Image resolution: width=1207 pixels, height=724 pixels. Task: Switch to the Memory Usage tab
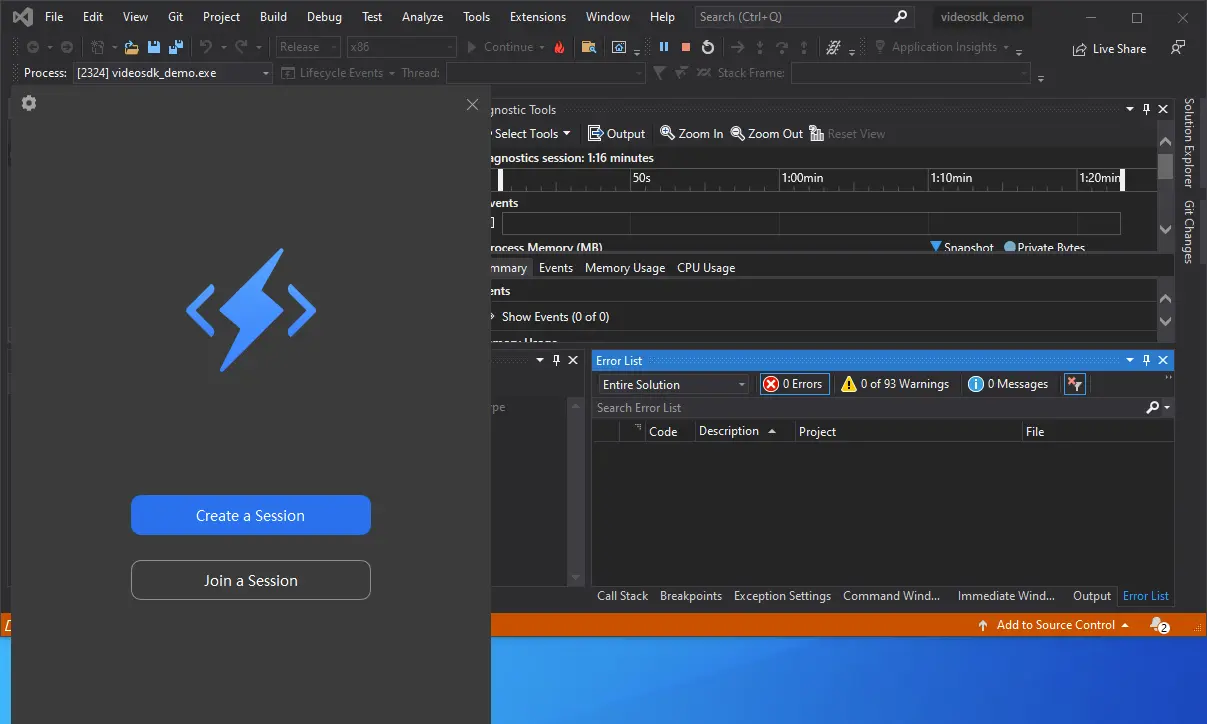coord(625,267)
